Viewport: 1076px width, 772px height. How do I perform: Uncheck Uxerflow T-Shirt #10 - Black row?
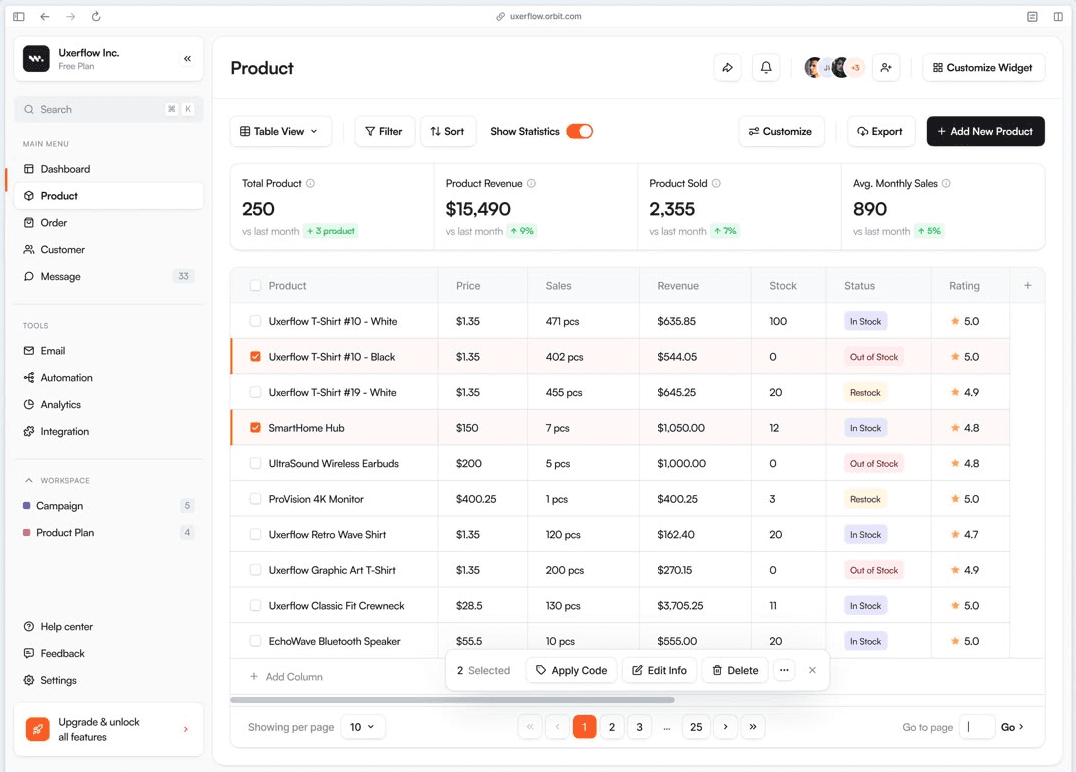pyautogui.click(x=255, y=357)
